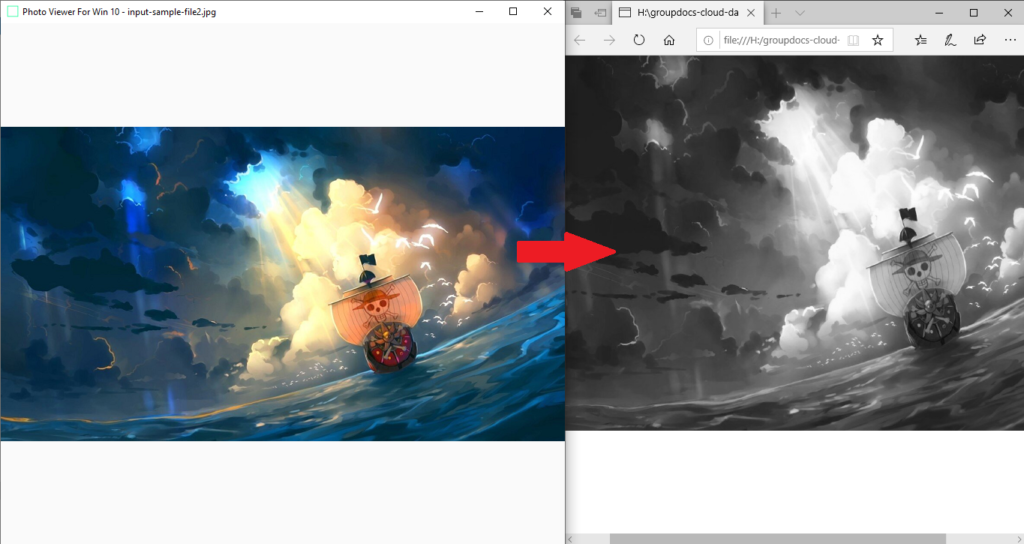The height and width of the screenshot is (544, 1024).
Task: Show site information icon in address bar
Action: (707, 41)
